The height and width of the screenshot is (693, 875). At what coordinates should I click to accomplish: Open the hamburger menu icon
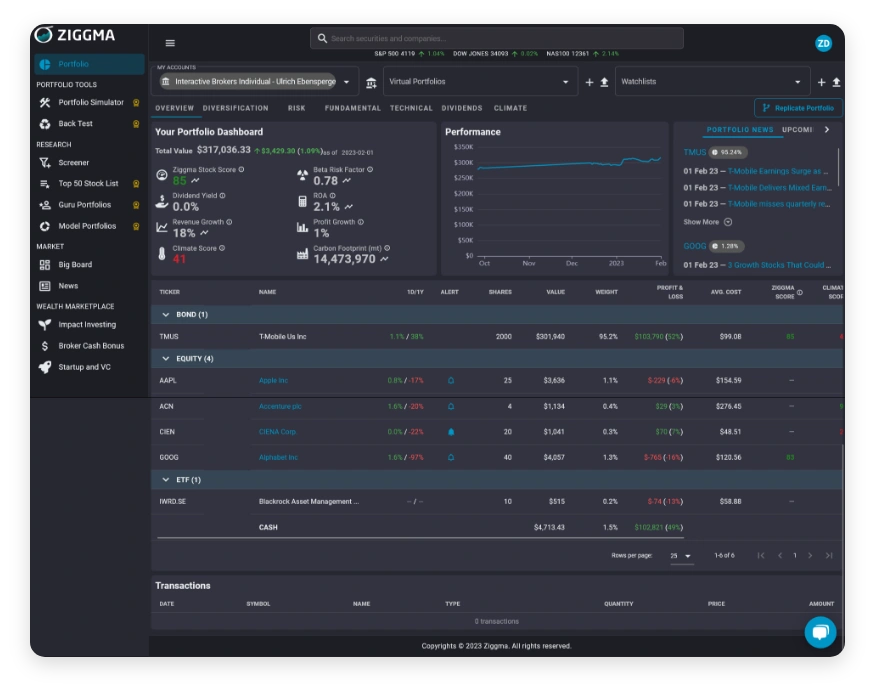click(x=170, y=43)
